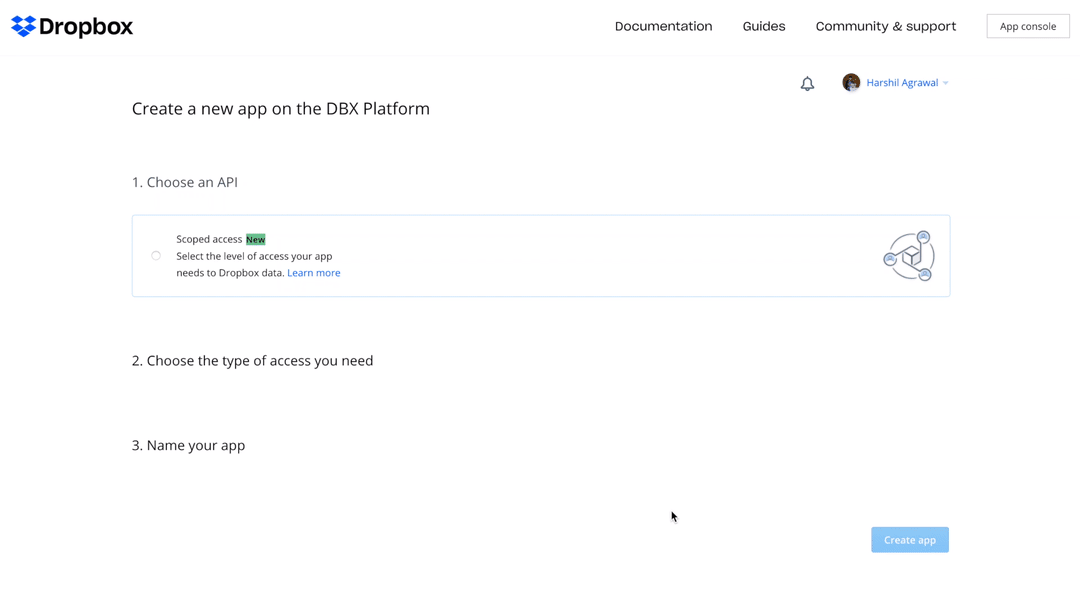Click the Harshil Agrawal username link
Screen dimensions: 1080x607
tap(902, 82)
